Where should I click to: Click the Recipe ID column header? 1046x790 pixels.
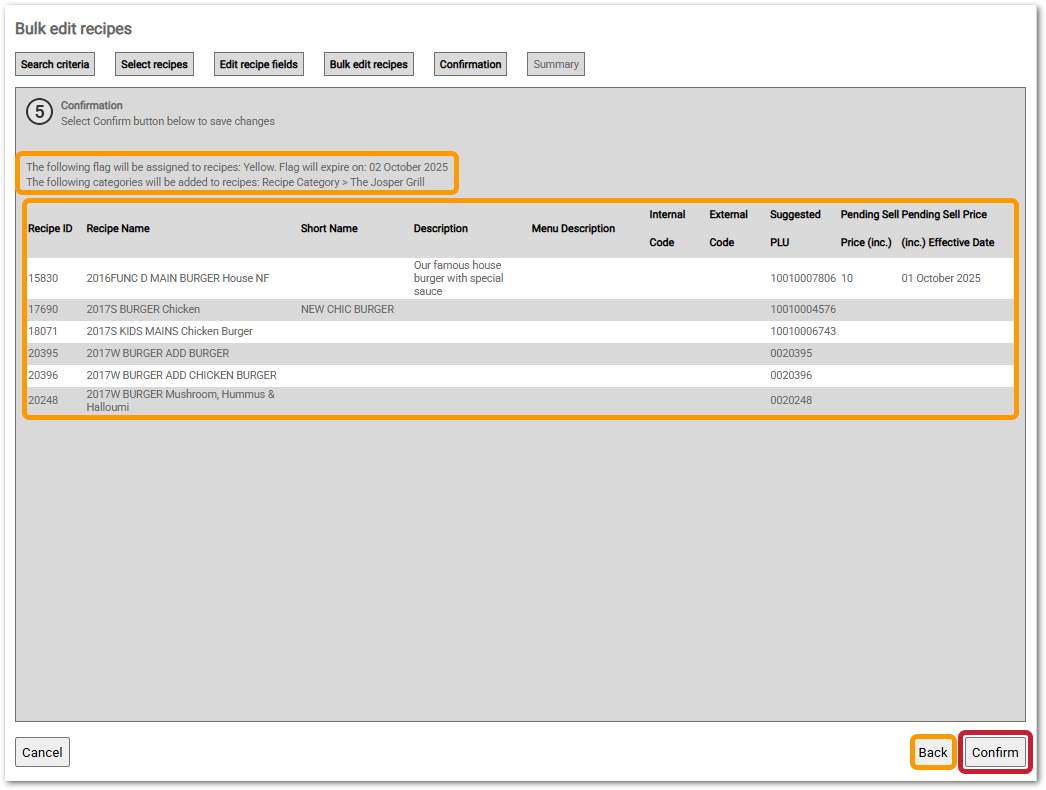point(50,228)
